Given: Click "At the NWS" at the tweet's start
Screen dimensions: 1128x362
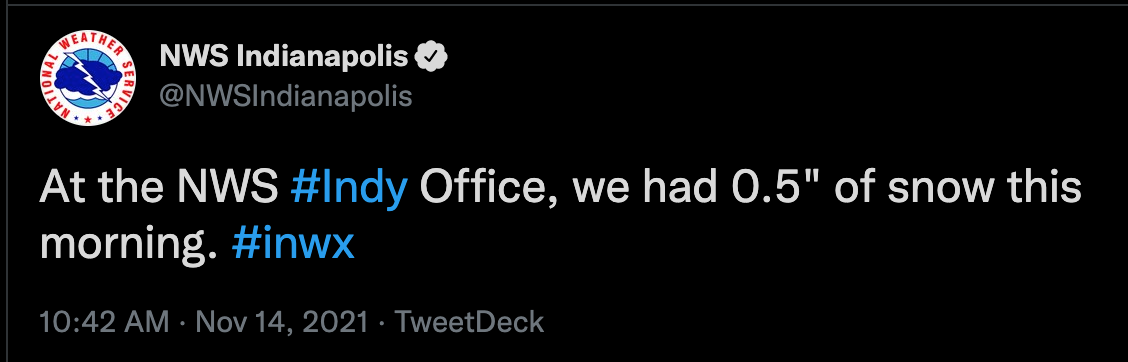Looking at the screenshot, I should [x=159, y=188].
